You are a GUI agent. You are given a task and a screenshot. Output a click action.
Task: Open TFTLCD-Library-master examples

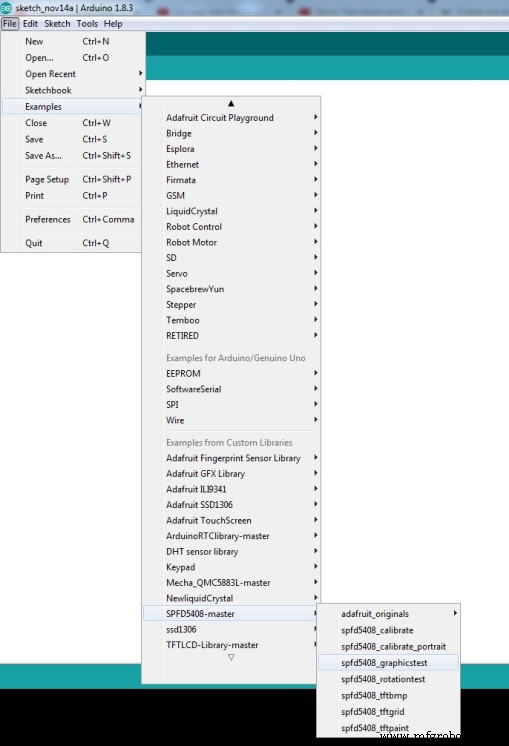(x=231, y=645)
